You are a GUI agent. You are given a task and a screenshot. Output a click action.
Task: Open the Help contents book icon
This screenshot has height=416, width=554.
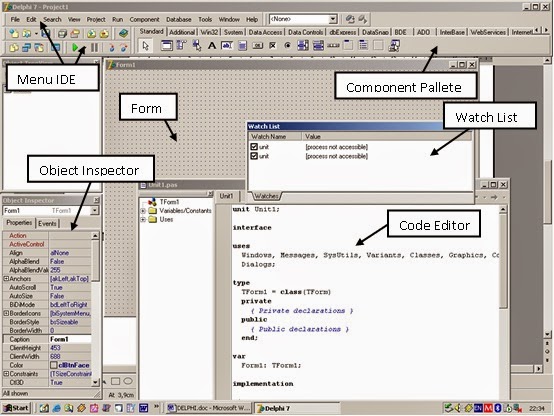click(x=123, y=34)
